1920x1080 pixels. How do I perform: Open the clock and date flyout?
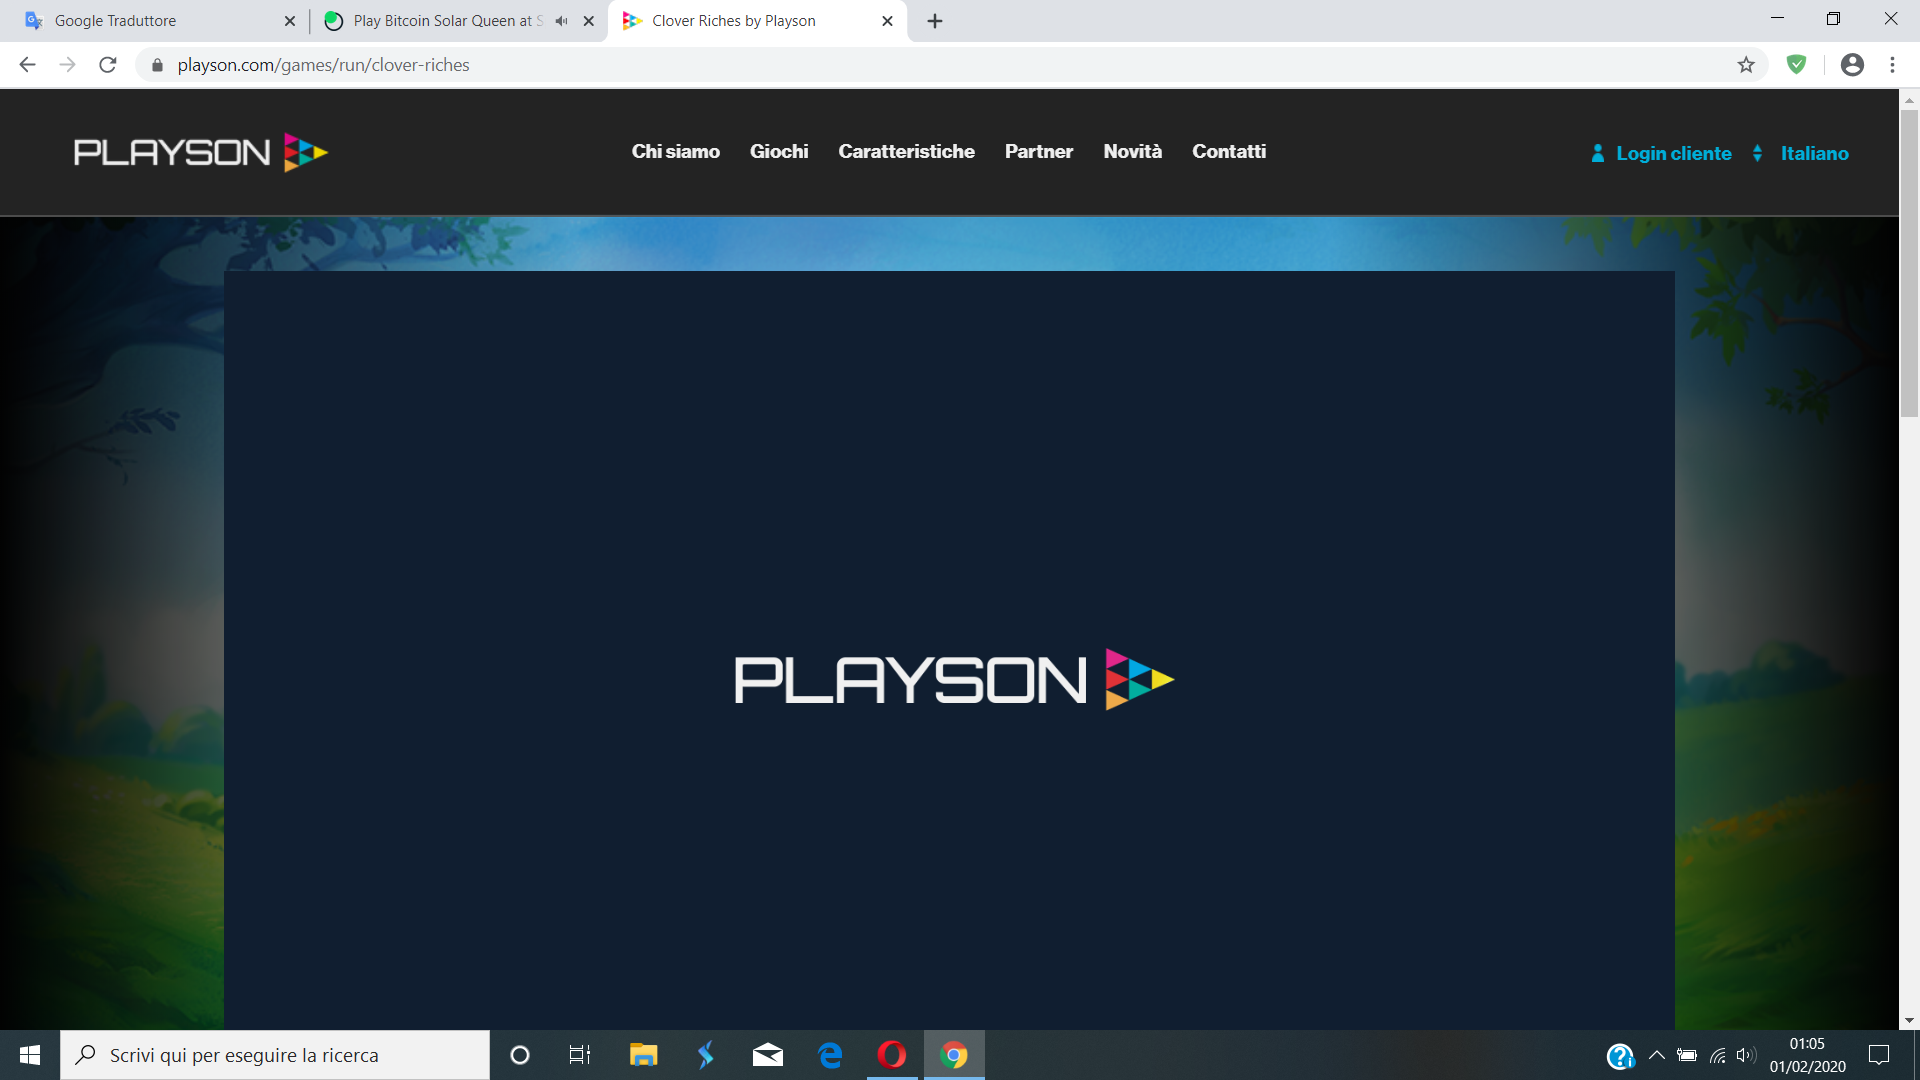1807,1055
